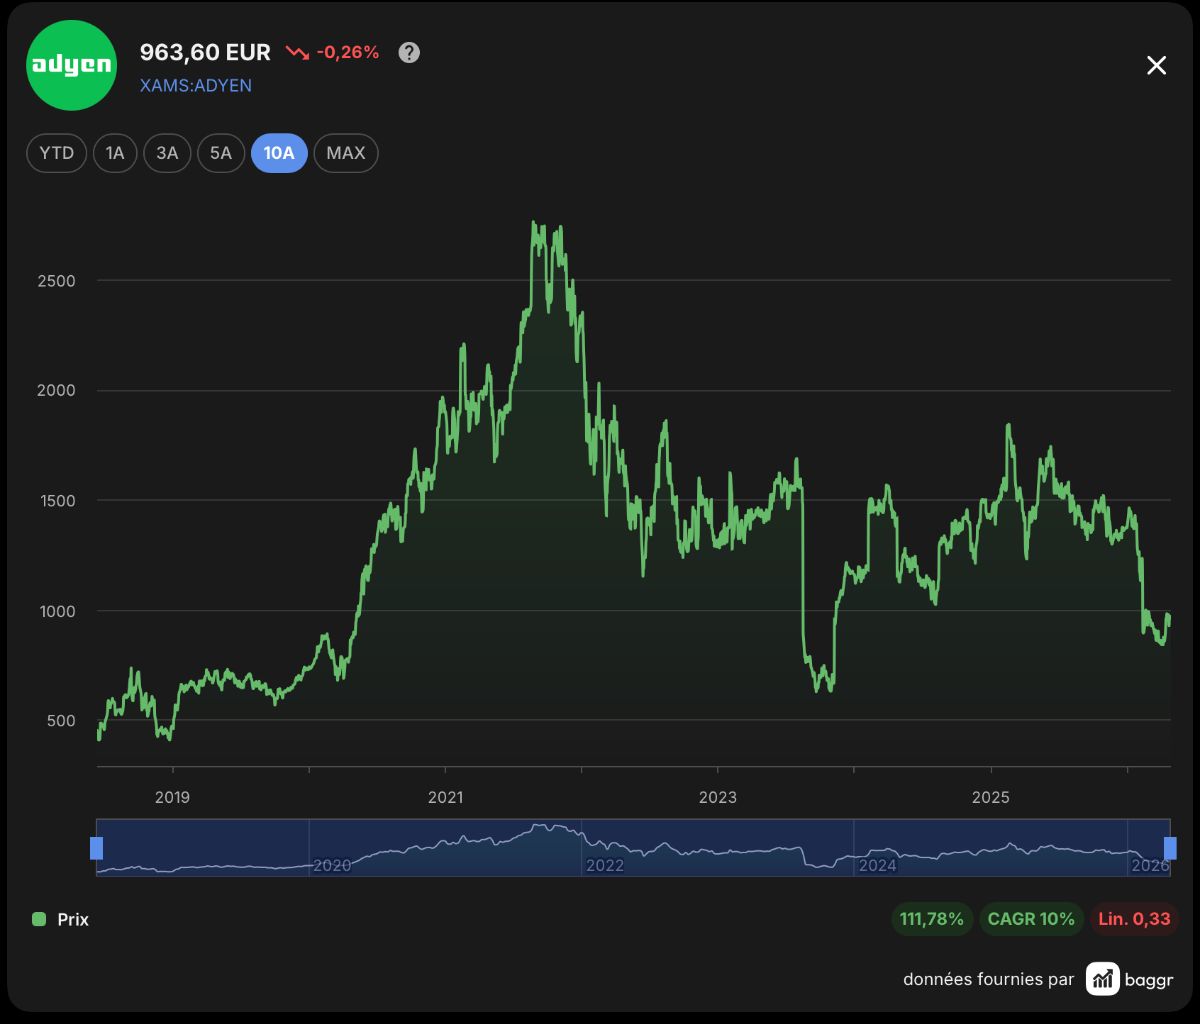Open the help question mark icon
The height and width of the screenshot is (1024, 1200).
point(409,53)
